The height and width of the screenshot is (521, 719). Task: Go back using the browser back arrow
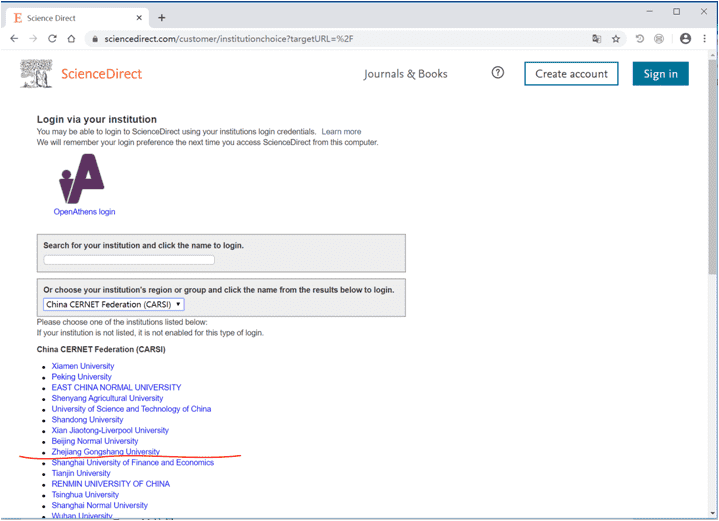pyautogui.click(x=14, y=39)
